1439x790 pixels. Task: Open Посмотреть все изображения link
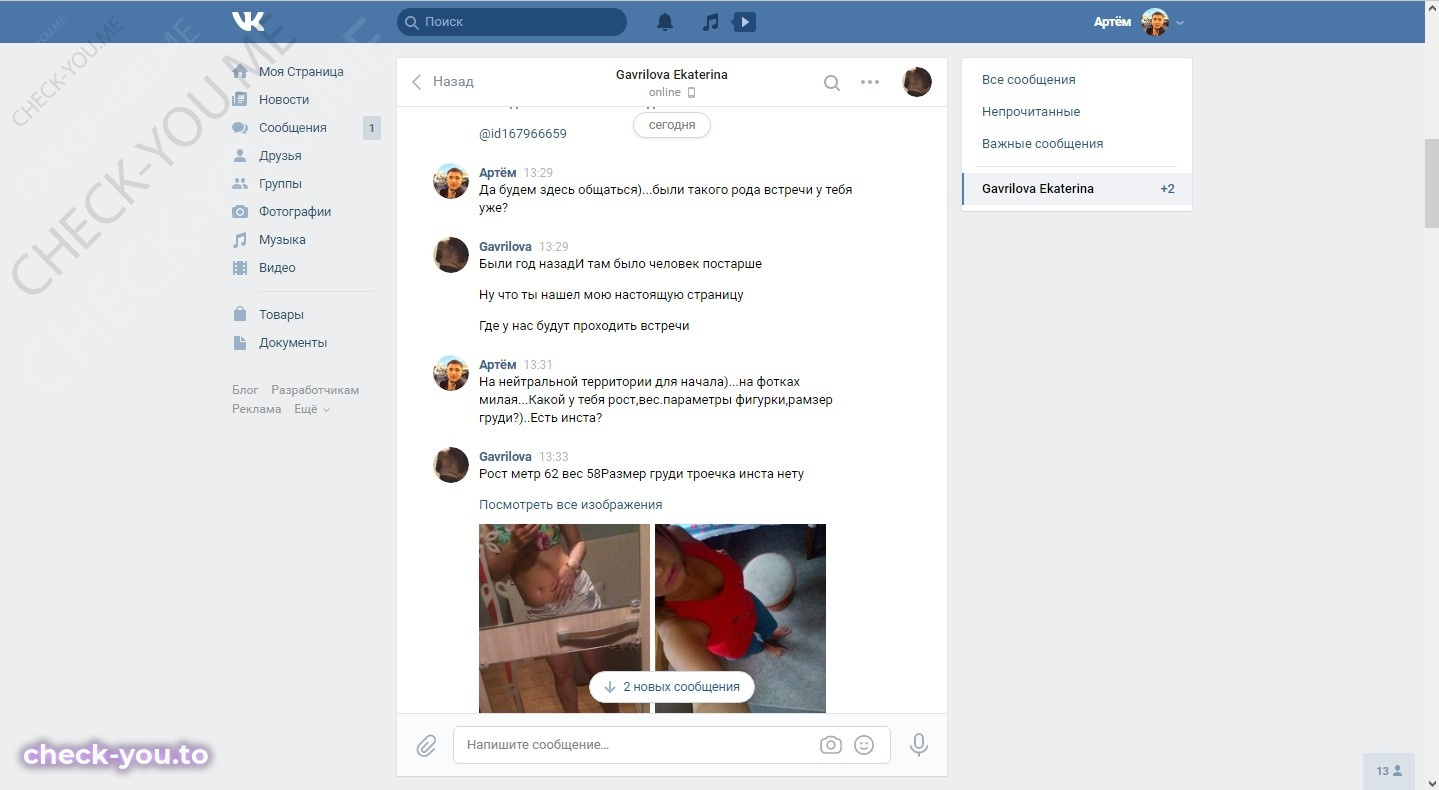(570, 505)
